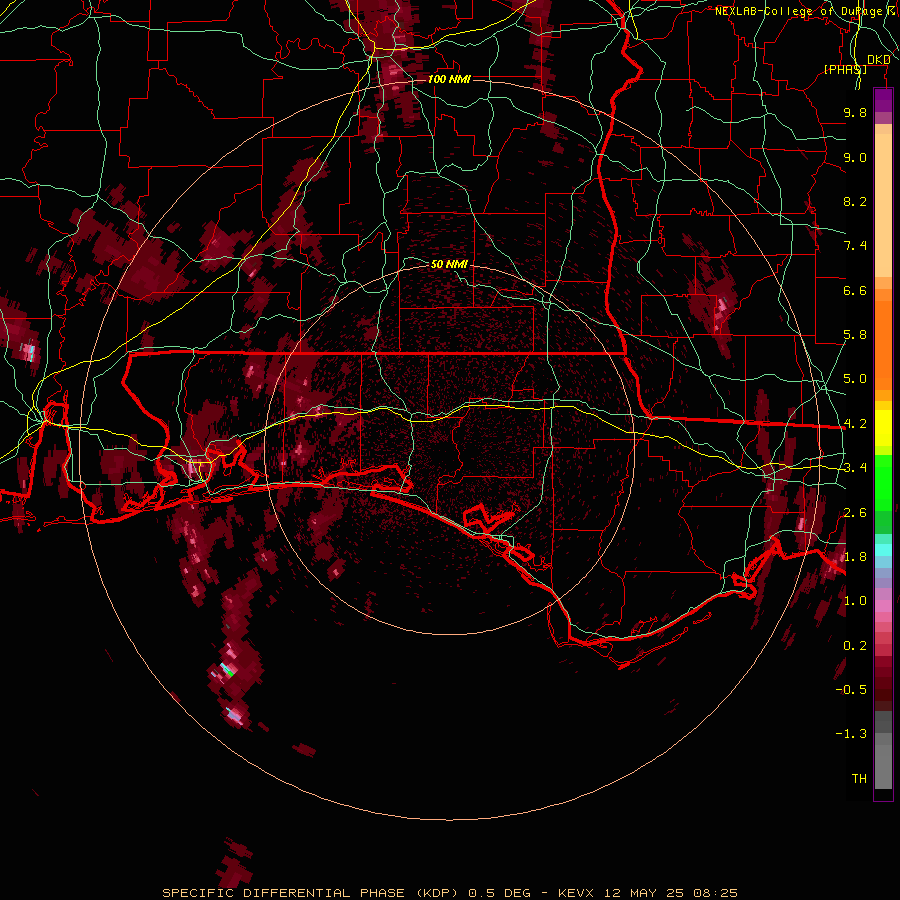Click the TH legend label
Viewport: 900px width, 900px height.
pos(859,779)
